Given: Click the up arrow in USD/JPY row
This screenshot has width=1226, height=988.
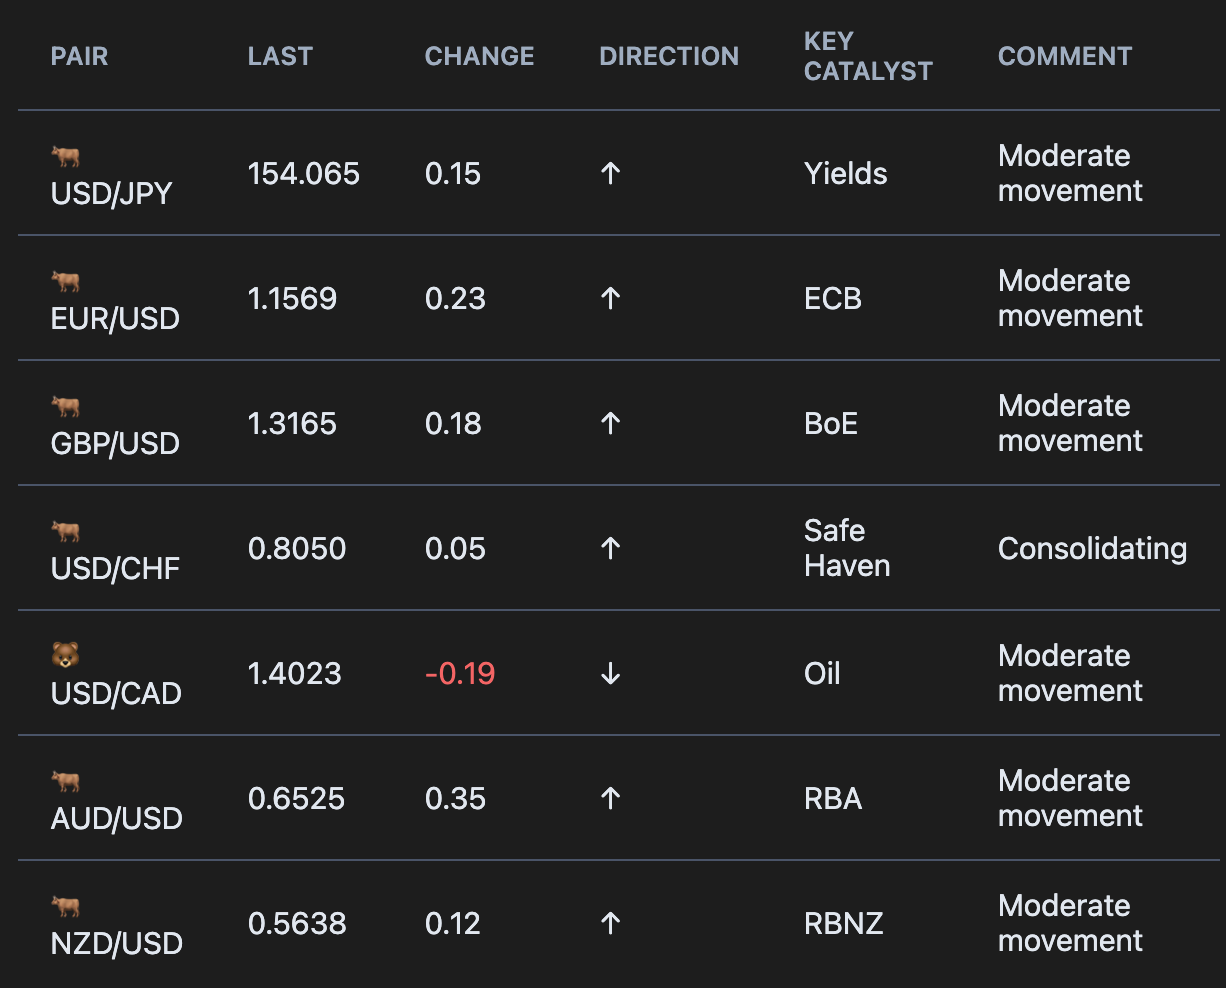Looking at the screenshot, I should point(611,174).
